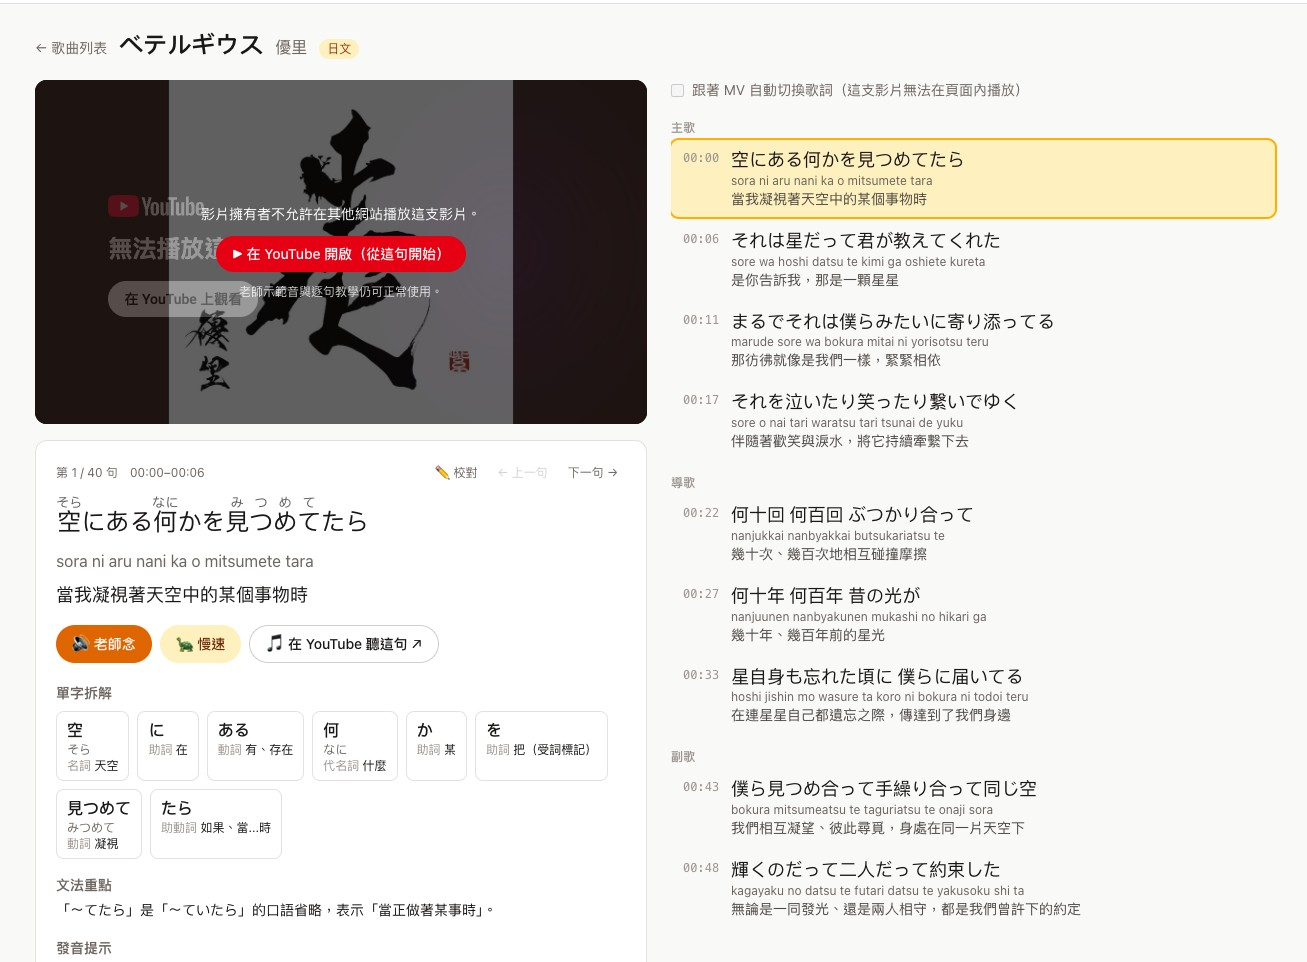
Task: Jump to lyric まるでそれは僕らみたいに寄り添ってる
Action: [x=973, y=340]
